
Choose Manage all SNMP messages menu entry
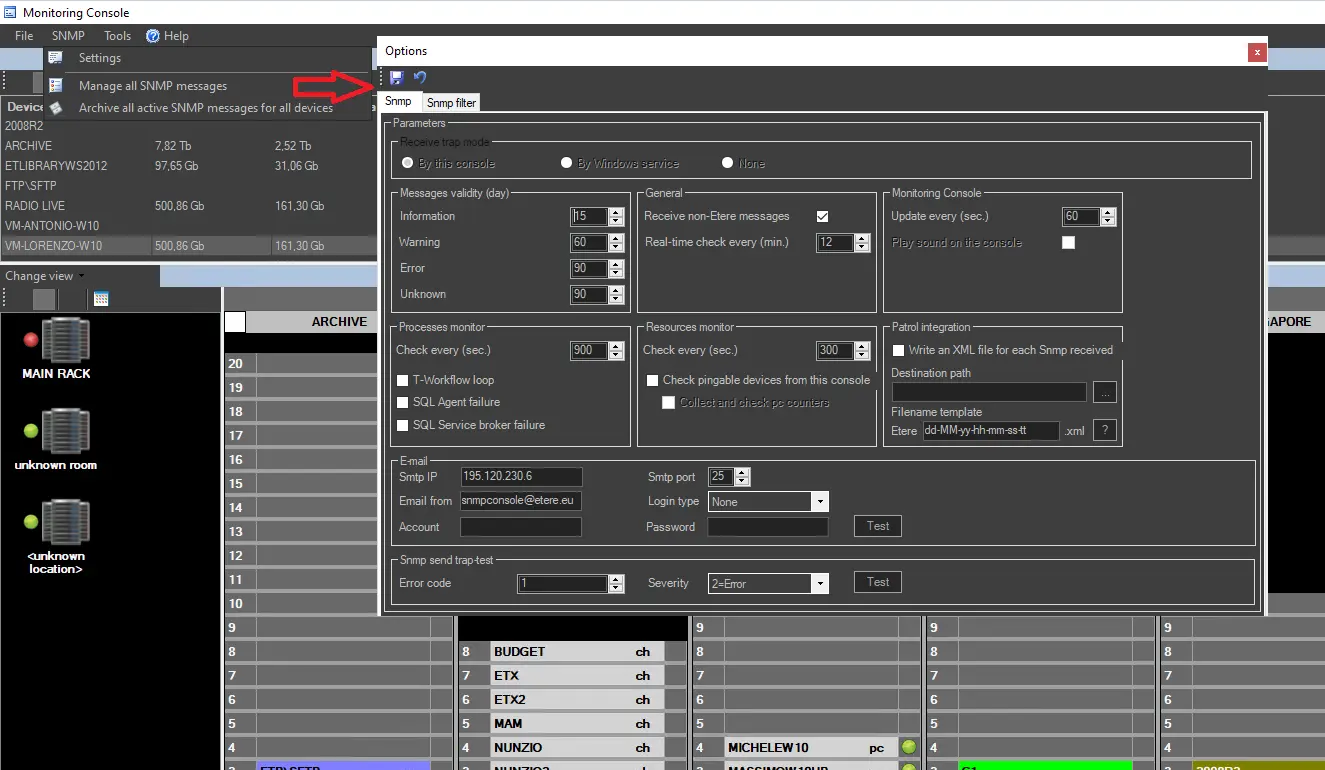coord(153,86)
